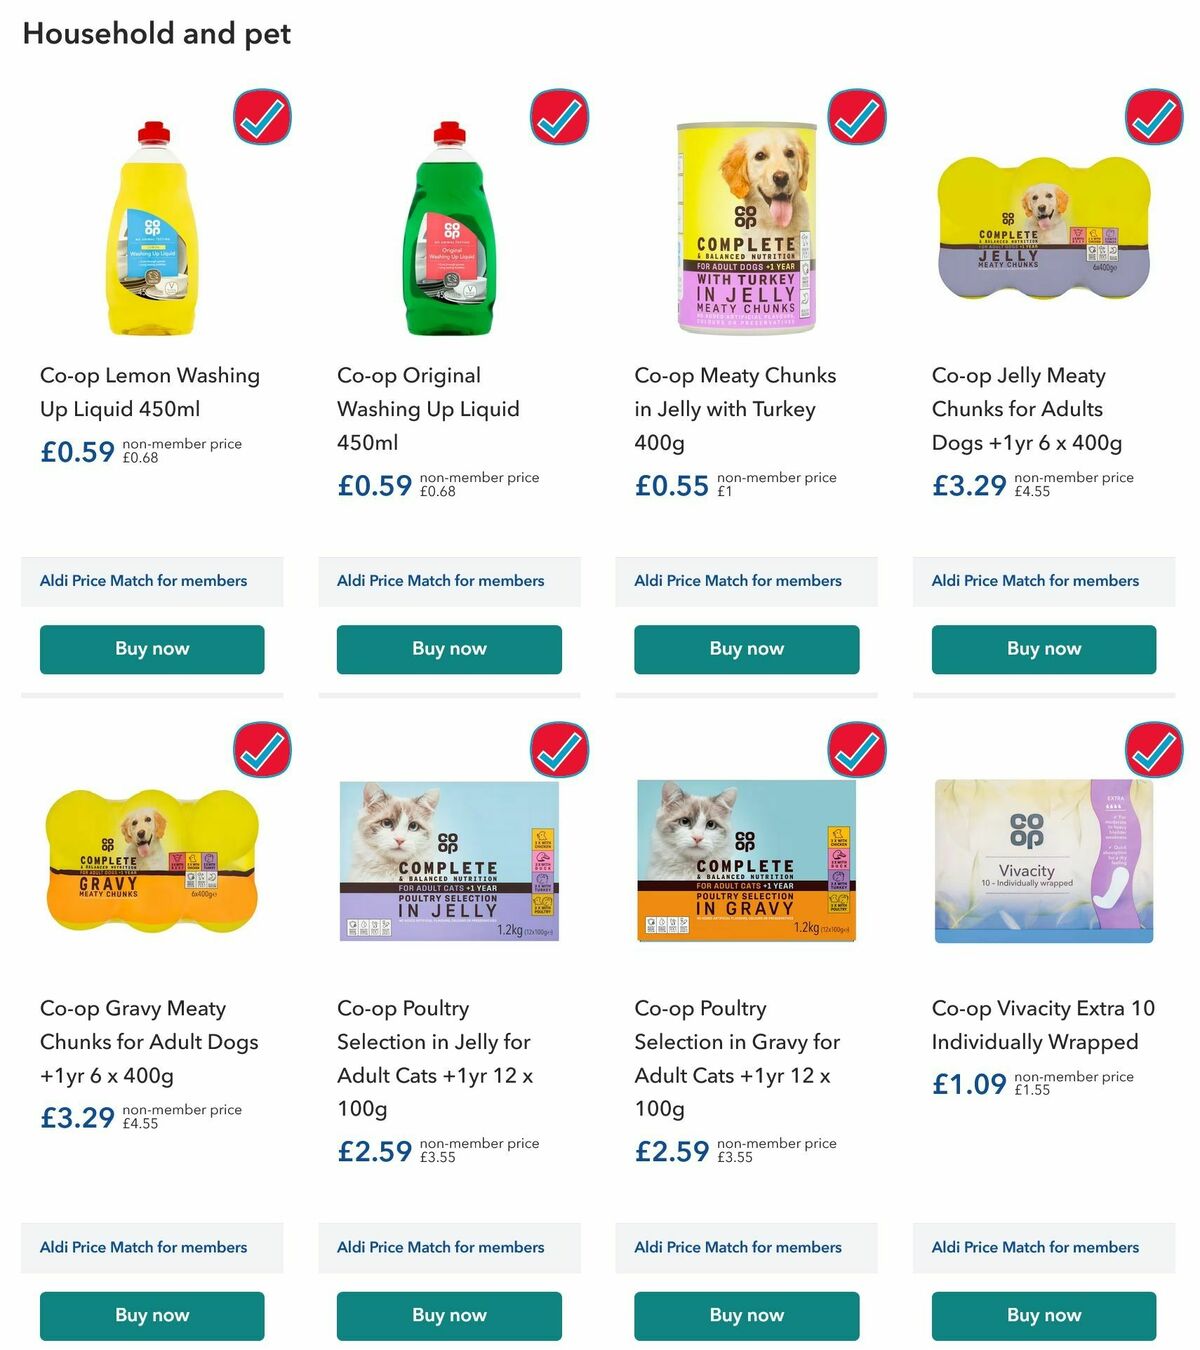
Task: View the green Original Washing Up Liquid bottle image
Action: [448, 230]
